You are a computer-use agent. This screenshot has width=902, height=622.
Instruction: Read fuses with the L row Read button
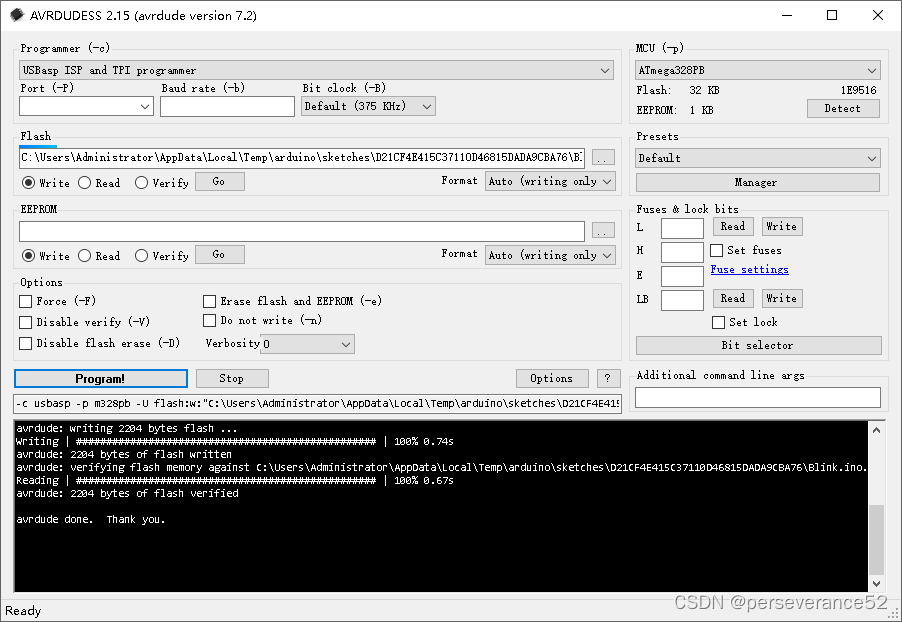pos(733,227)
